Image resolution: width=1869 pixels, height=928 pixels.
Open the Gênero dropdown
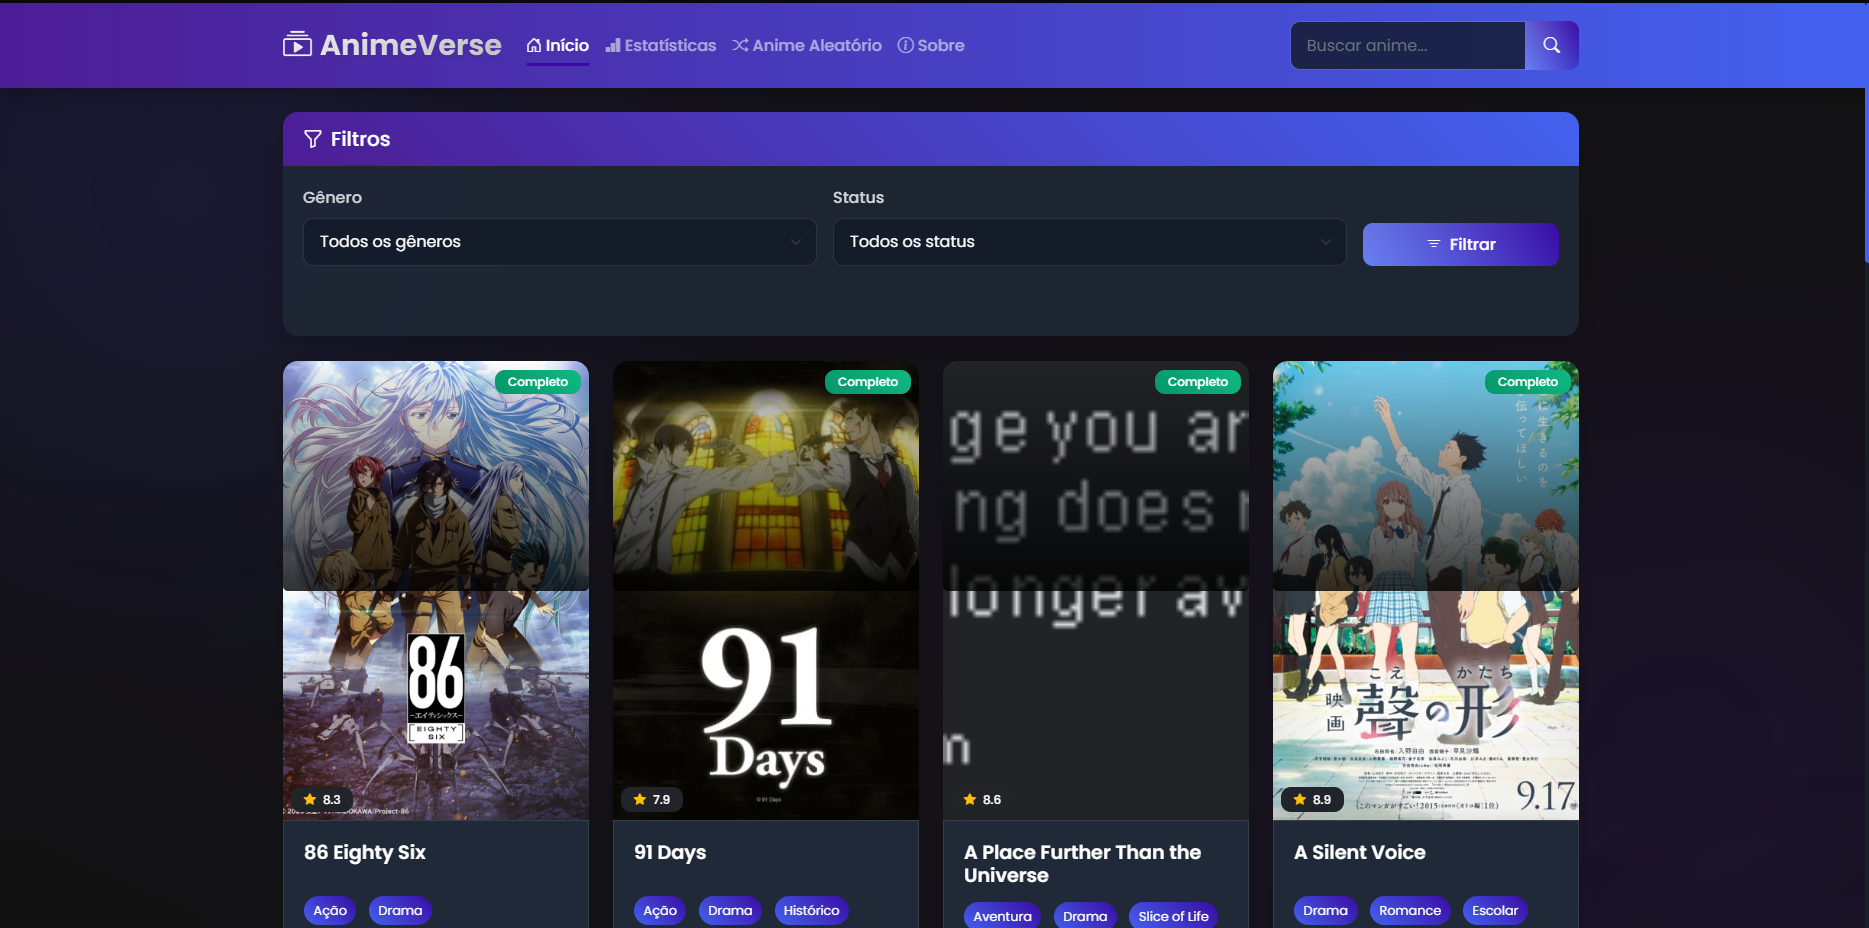click(x=559, y=242)
